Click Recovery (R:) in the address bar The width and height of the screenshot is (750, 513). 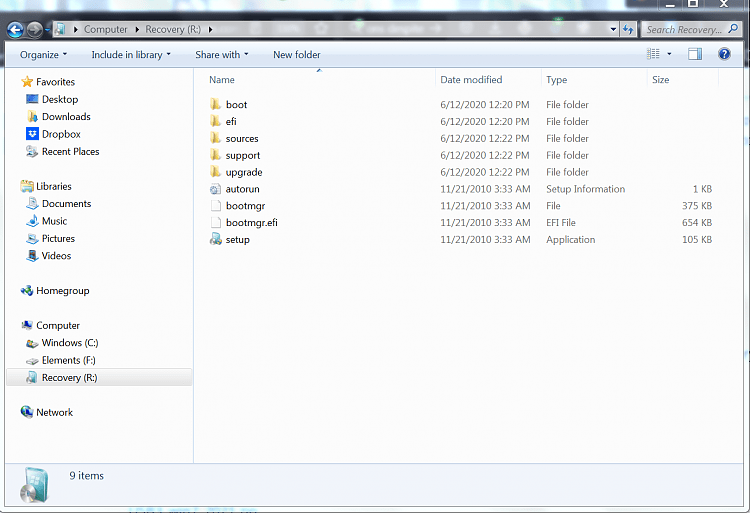[173, 30]
